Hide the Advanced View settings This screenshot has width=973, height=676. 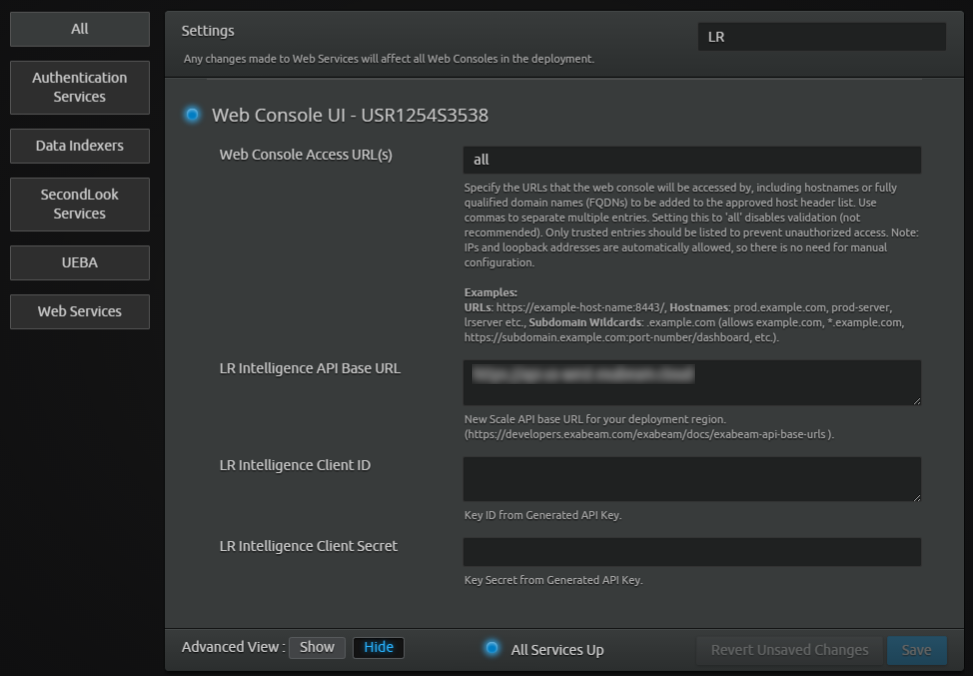[x=378, y=647]
